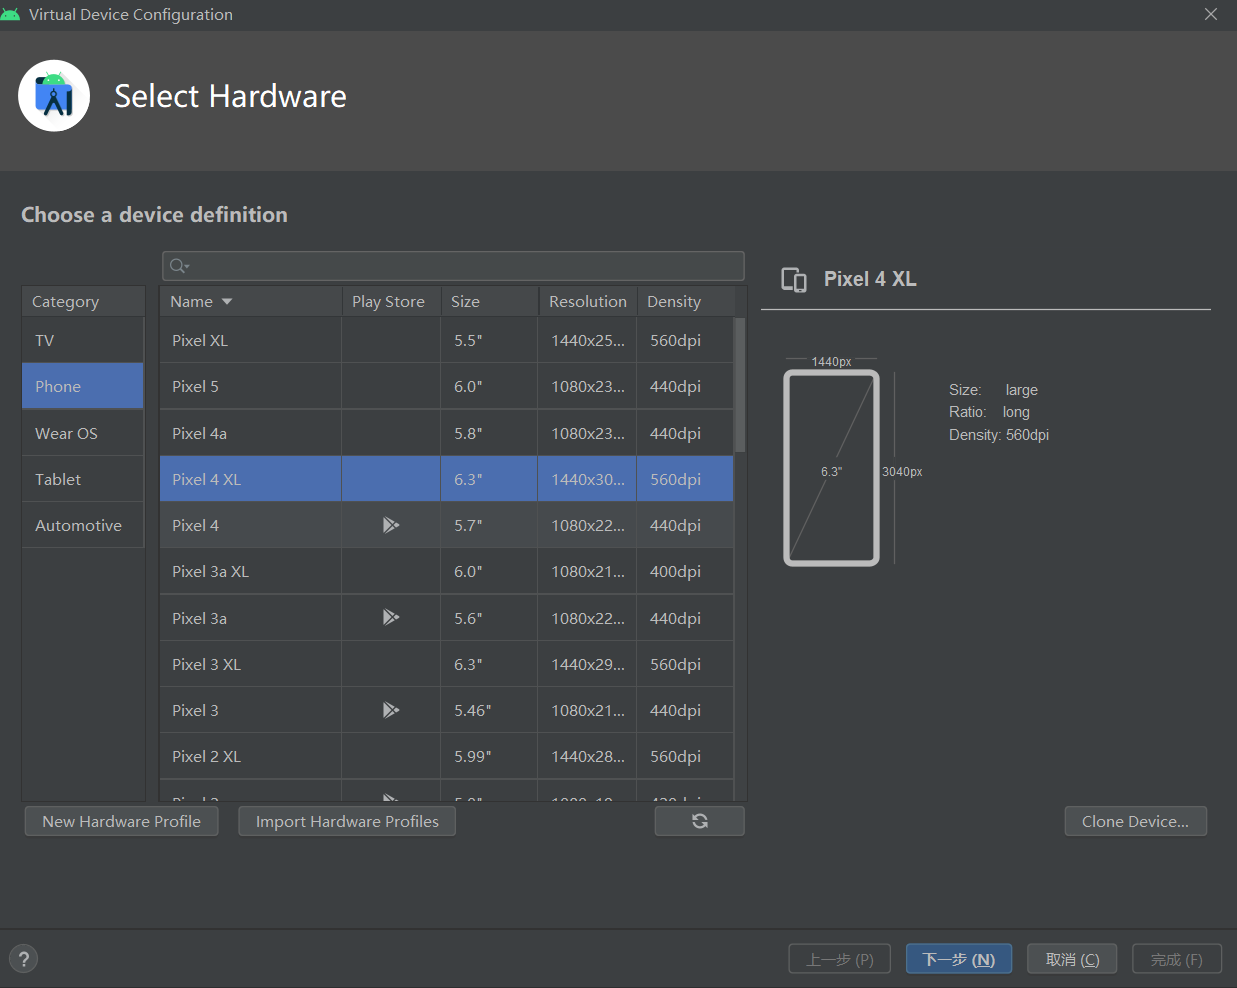Click the device table vertical scrollbar
The image size is (1237, 988).
coord(740,385)
